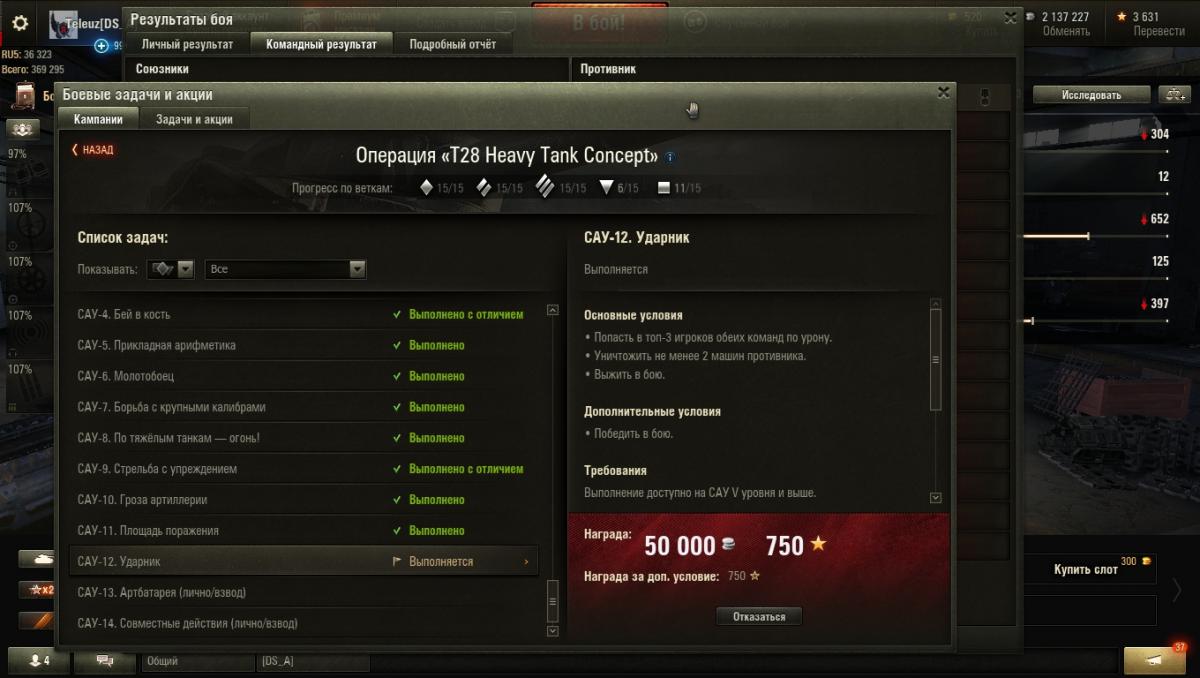Open the settings gear menu
Screen dimensions: 1200x678
click(20, 22)
